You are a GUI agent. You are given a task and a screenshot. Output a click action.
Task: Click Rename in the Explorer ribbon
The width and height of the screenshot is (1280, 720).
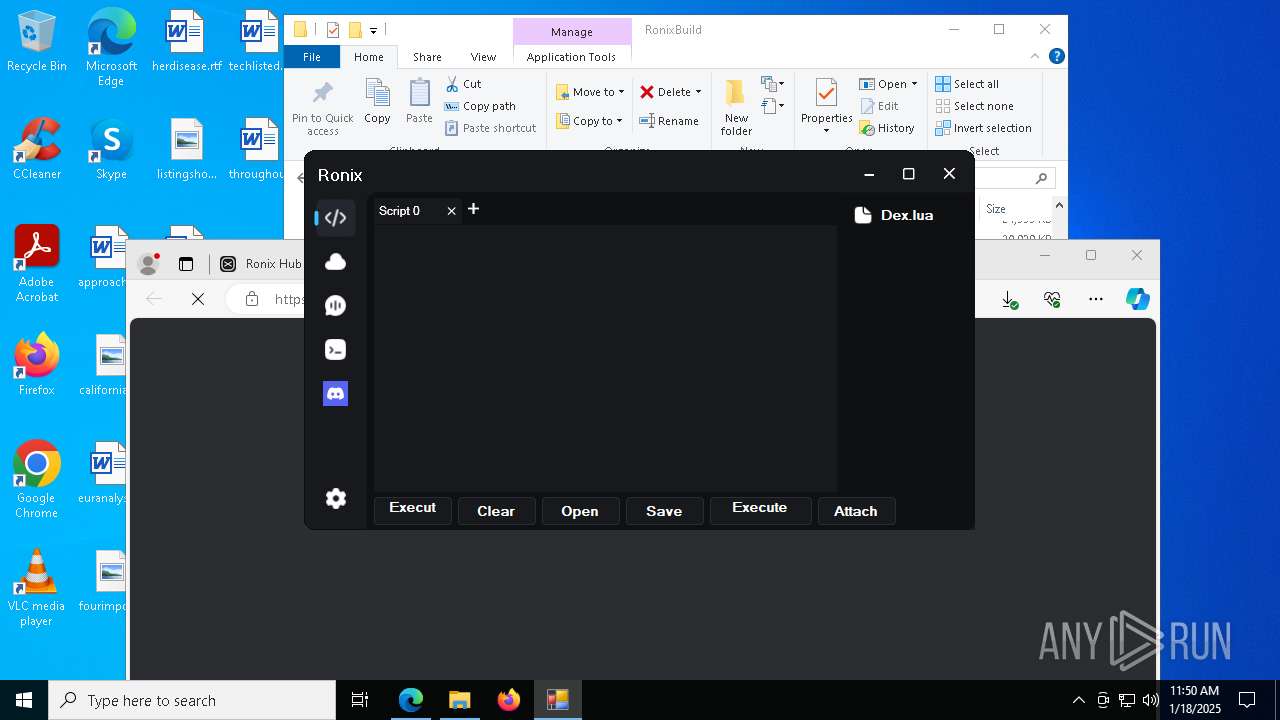tap(669, 121)
